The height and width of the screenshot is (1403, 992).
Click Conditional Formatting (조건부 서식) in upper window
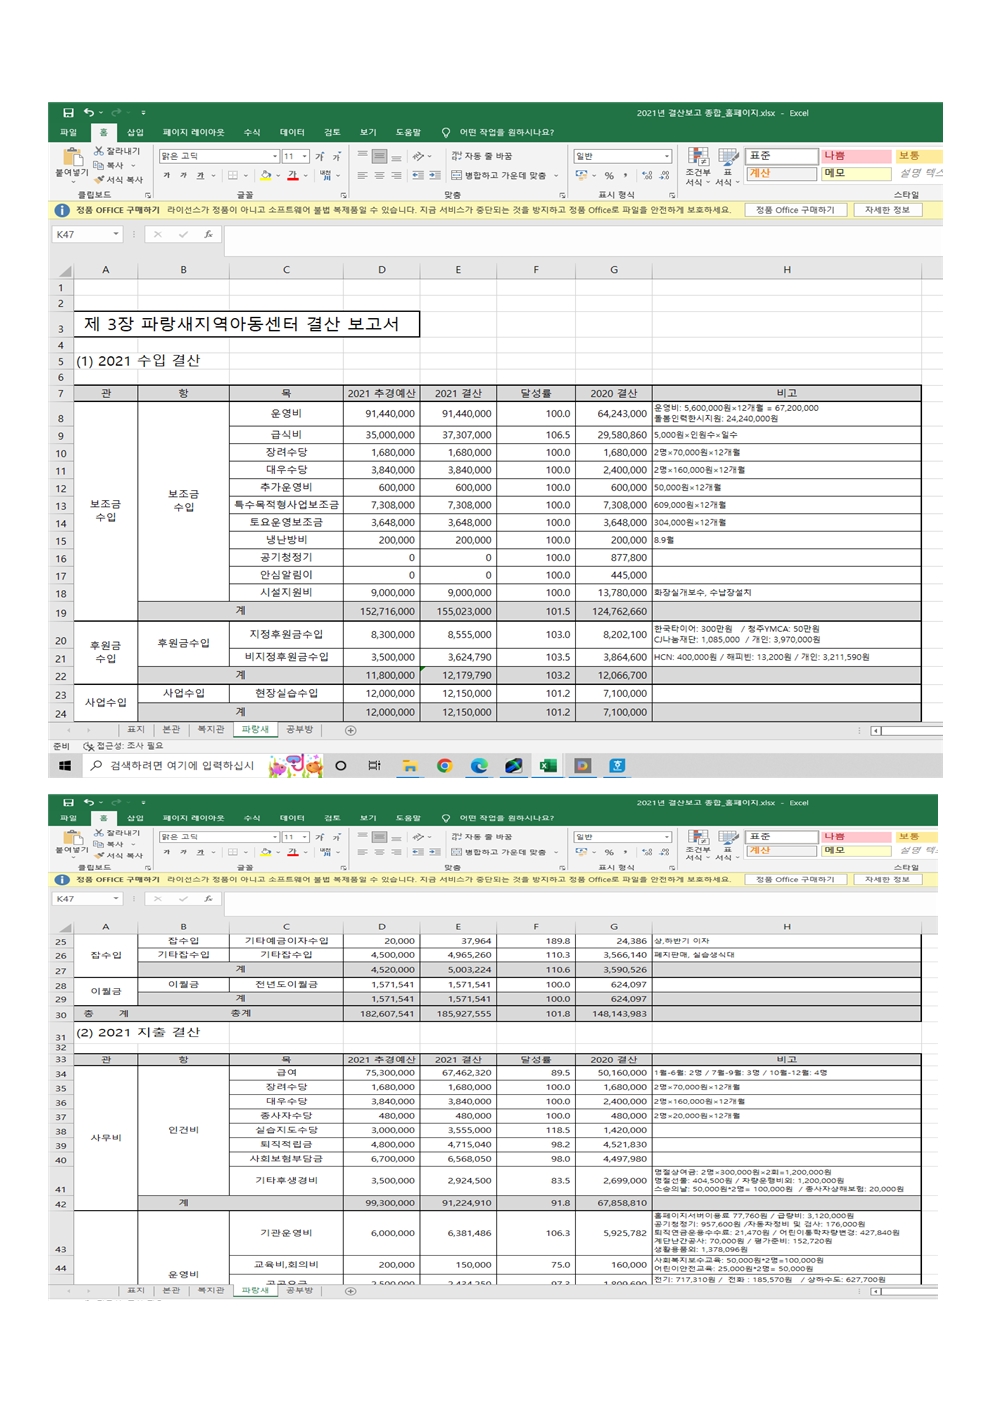(x=698, y=167)
